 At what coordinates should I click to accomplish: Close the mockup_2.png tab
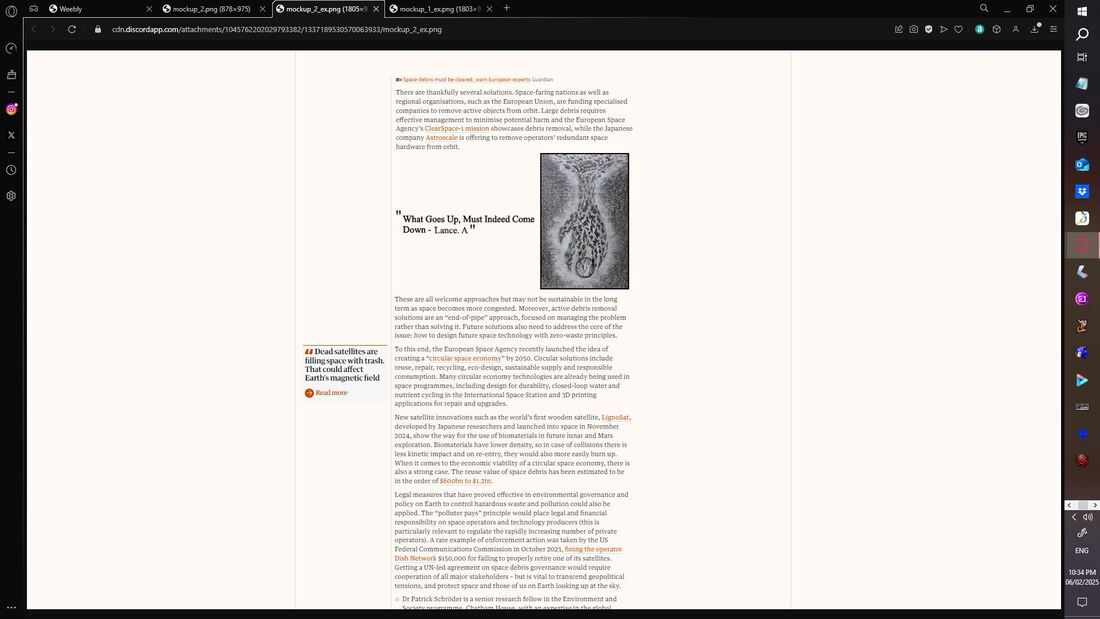[x=262, y=9]
